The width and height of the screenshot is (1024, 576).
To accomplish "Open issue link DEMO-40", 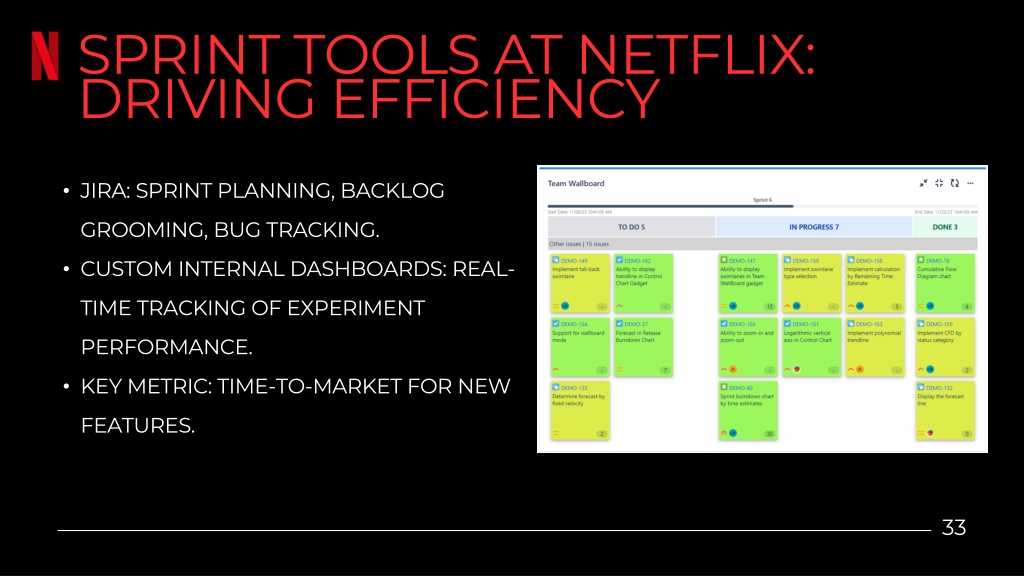I will tap(741, 388).
